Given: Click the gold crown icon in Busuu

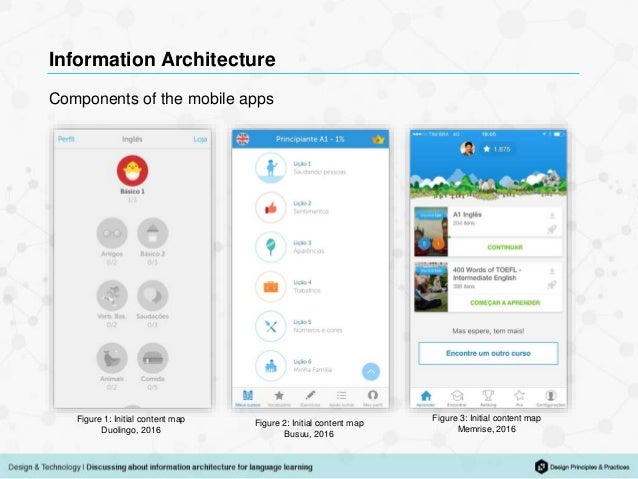Looking at the screenshot, I should click(378, 140).
